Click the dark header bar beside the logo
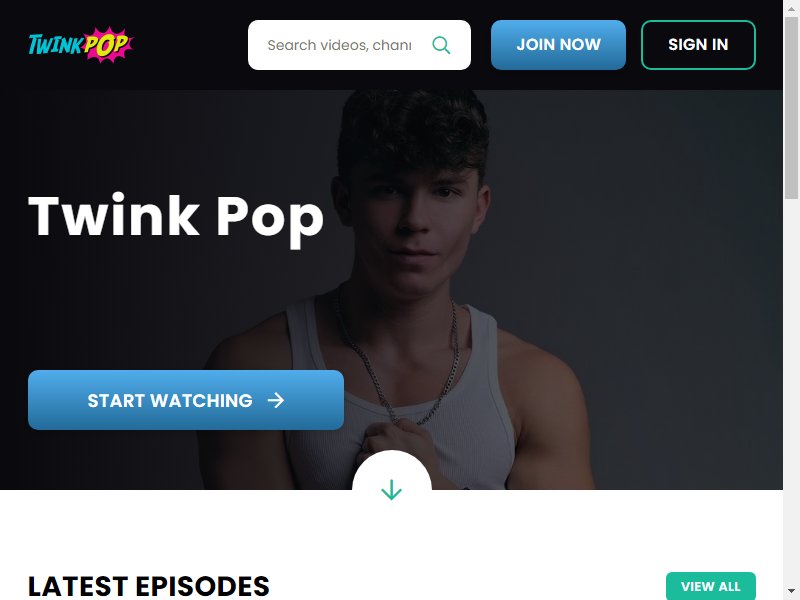The width and height of the screenshot is (800, 600). [x=189, y=45]
